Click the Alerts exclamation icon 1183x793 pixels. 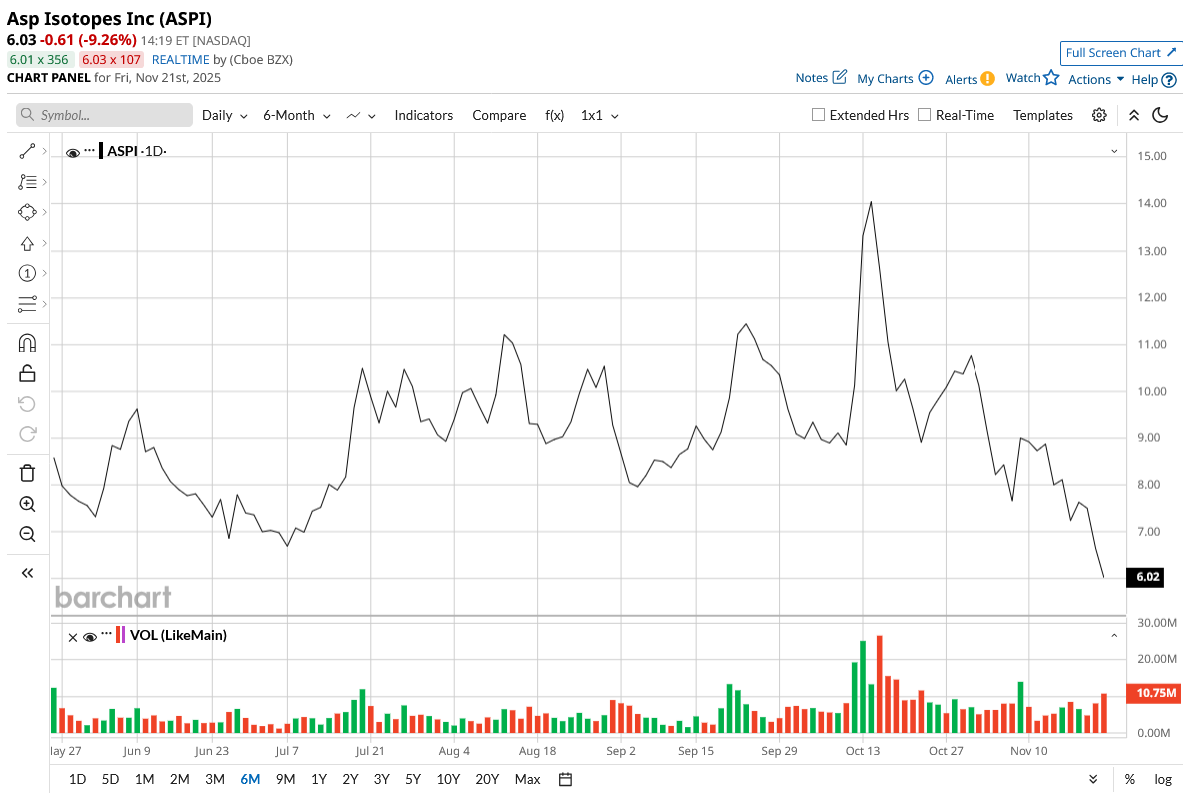(988, 78)
